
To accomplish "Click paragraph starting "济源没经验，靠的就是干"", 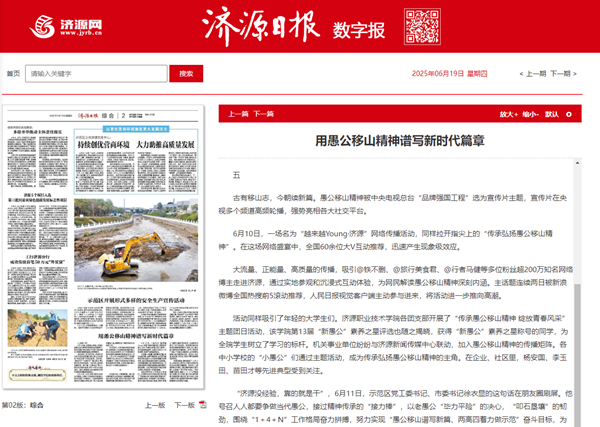I will click(396, 406).
